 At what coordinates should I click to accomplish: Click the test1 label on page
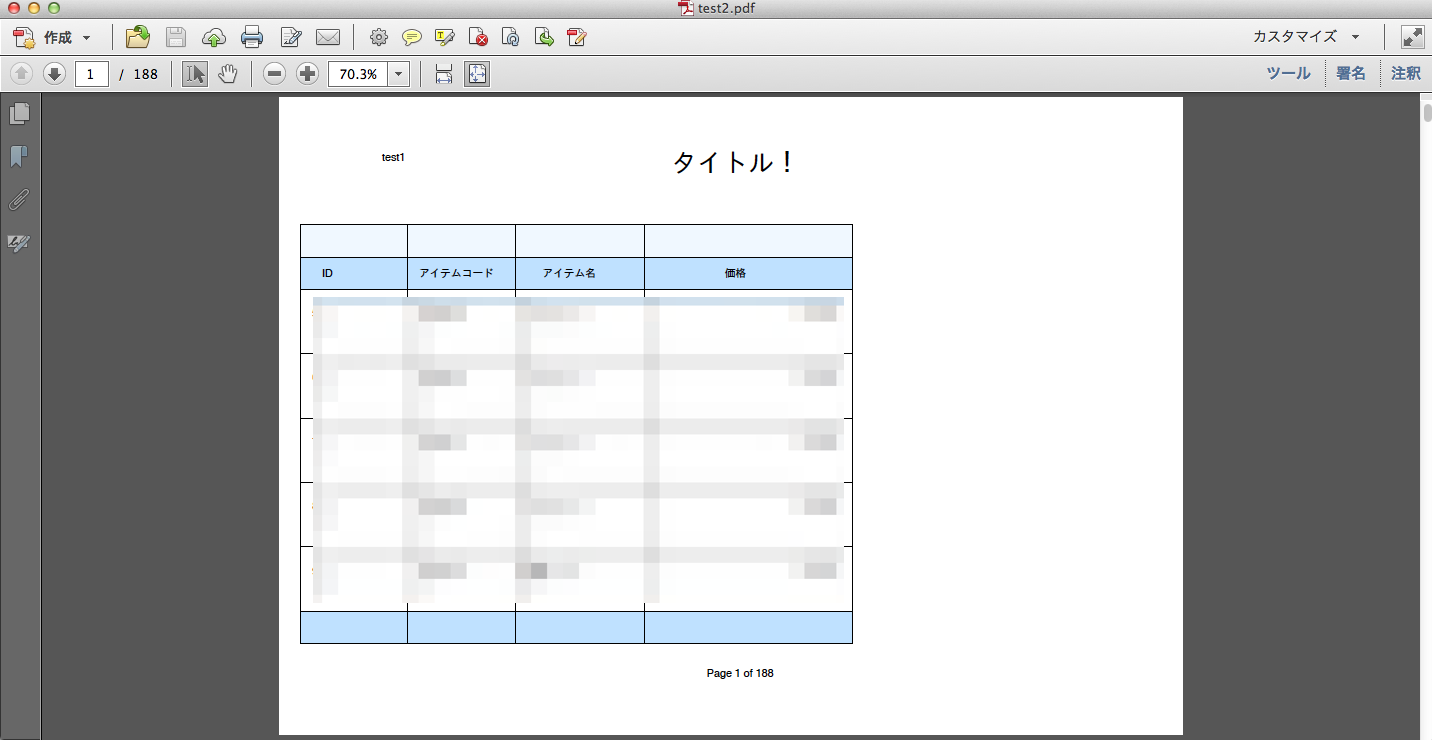tap(393, 158)
